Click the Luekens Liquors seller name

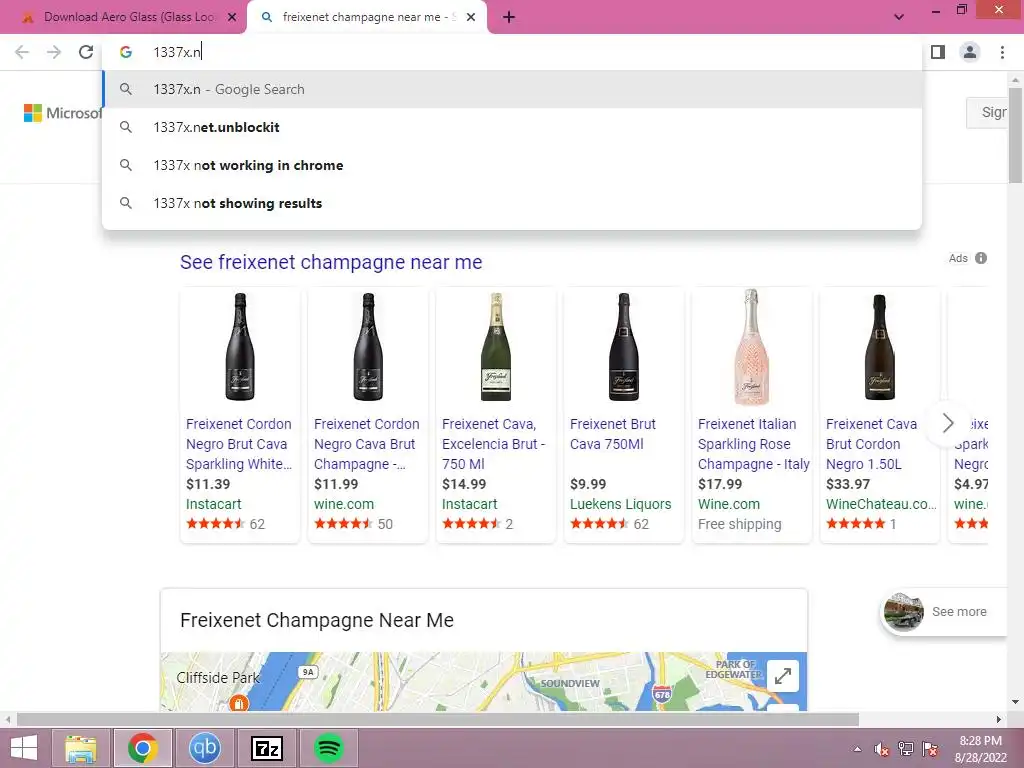(x=620, y=504)
